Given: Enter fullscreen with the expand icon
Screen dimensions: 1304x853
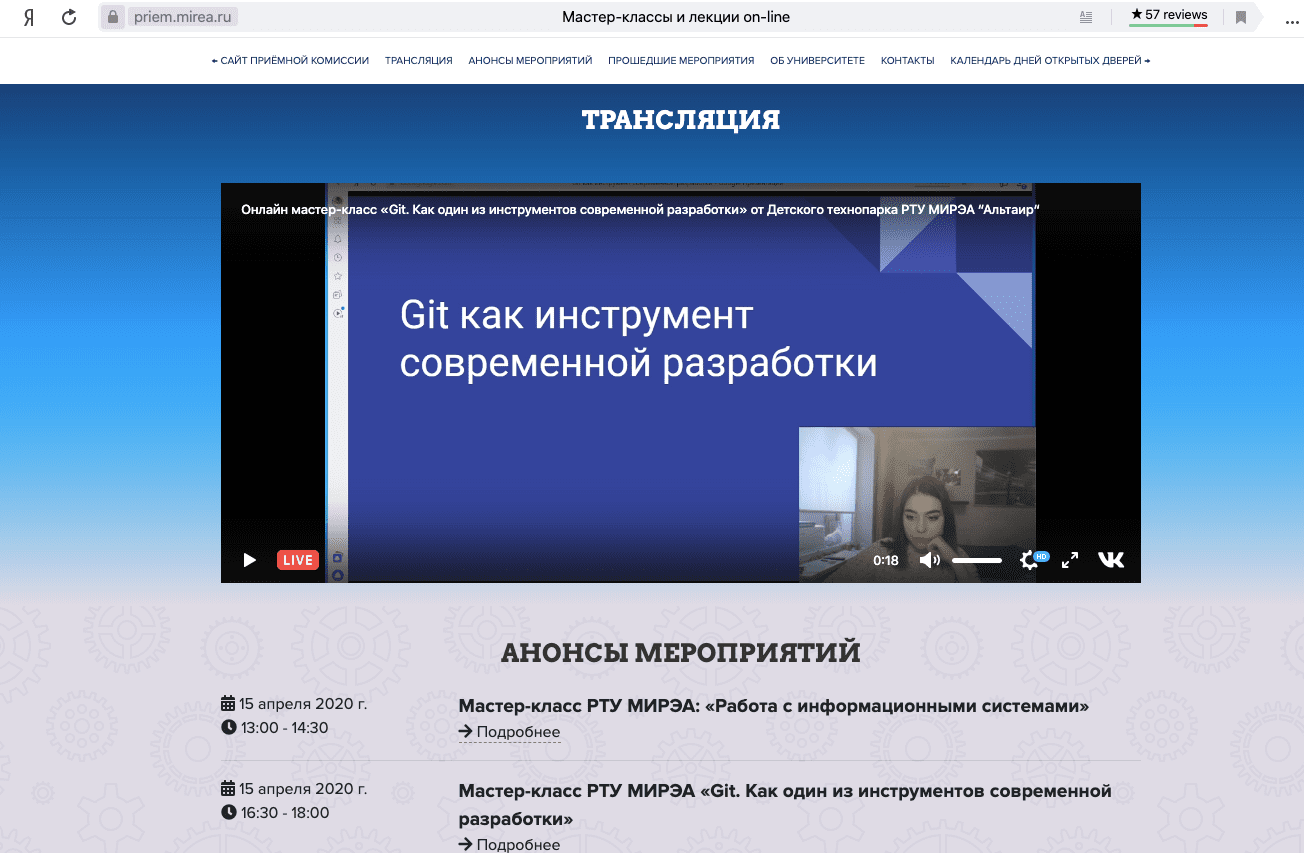Looking at the screenshot, I should point(1070,560).
